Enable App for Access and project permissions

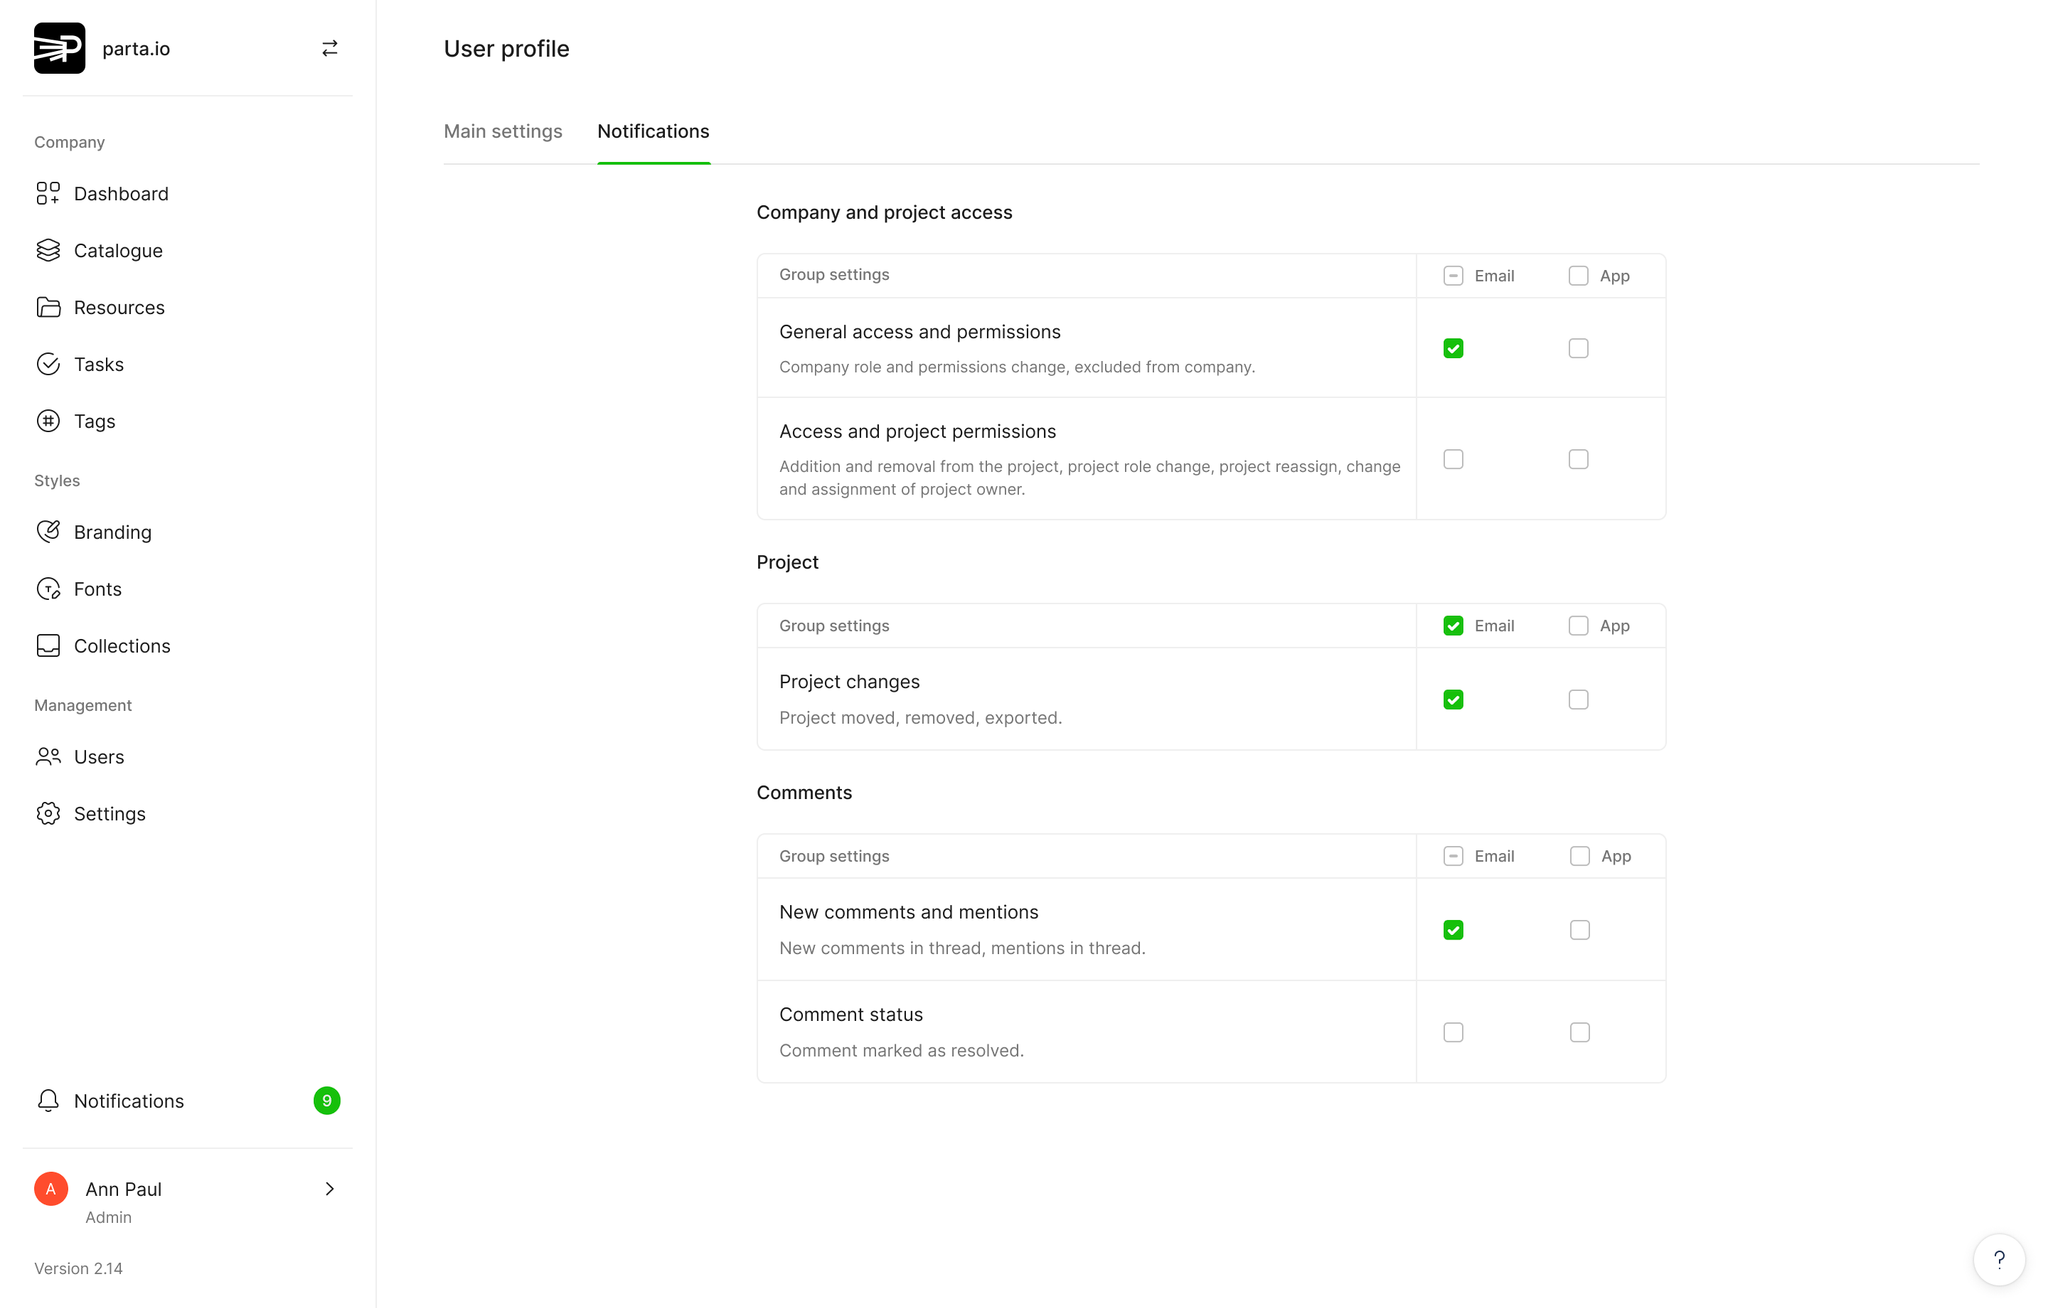point(1578,459)
